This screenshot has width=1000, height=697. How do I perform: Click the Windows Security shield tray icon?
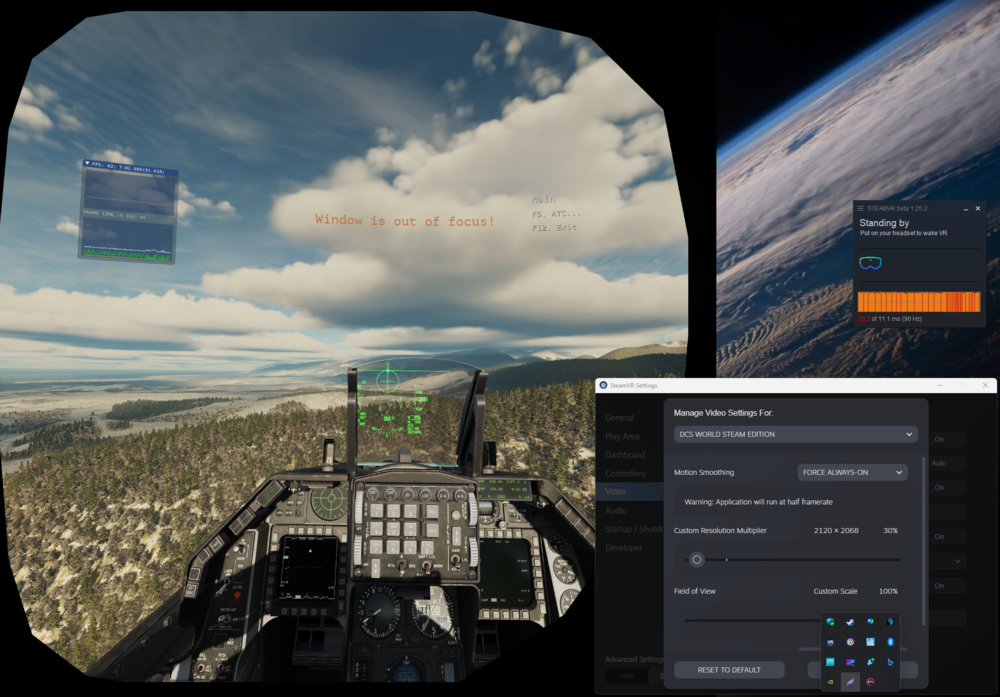pyautogui.click(x=830, y=622)
